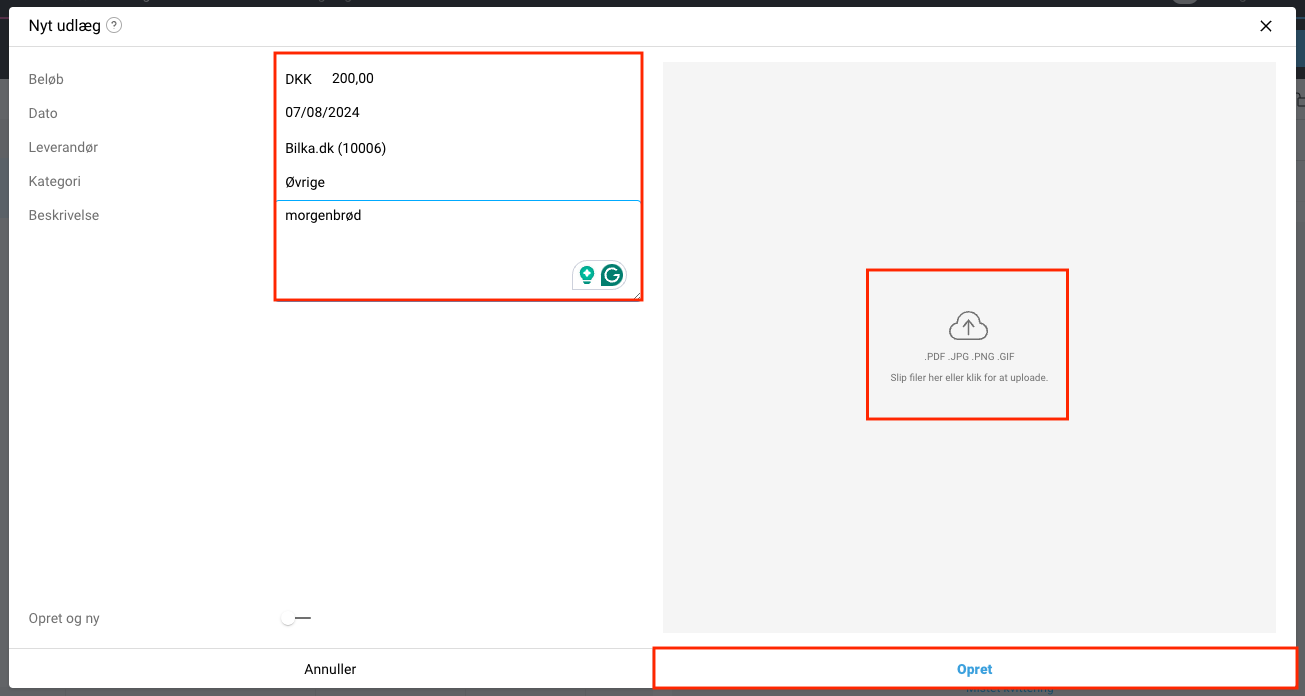Grab the description textarea resize handle
1305x696 pixels.
click(635, 294)
